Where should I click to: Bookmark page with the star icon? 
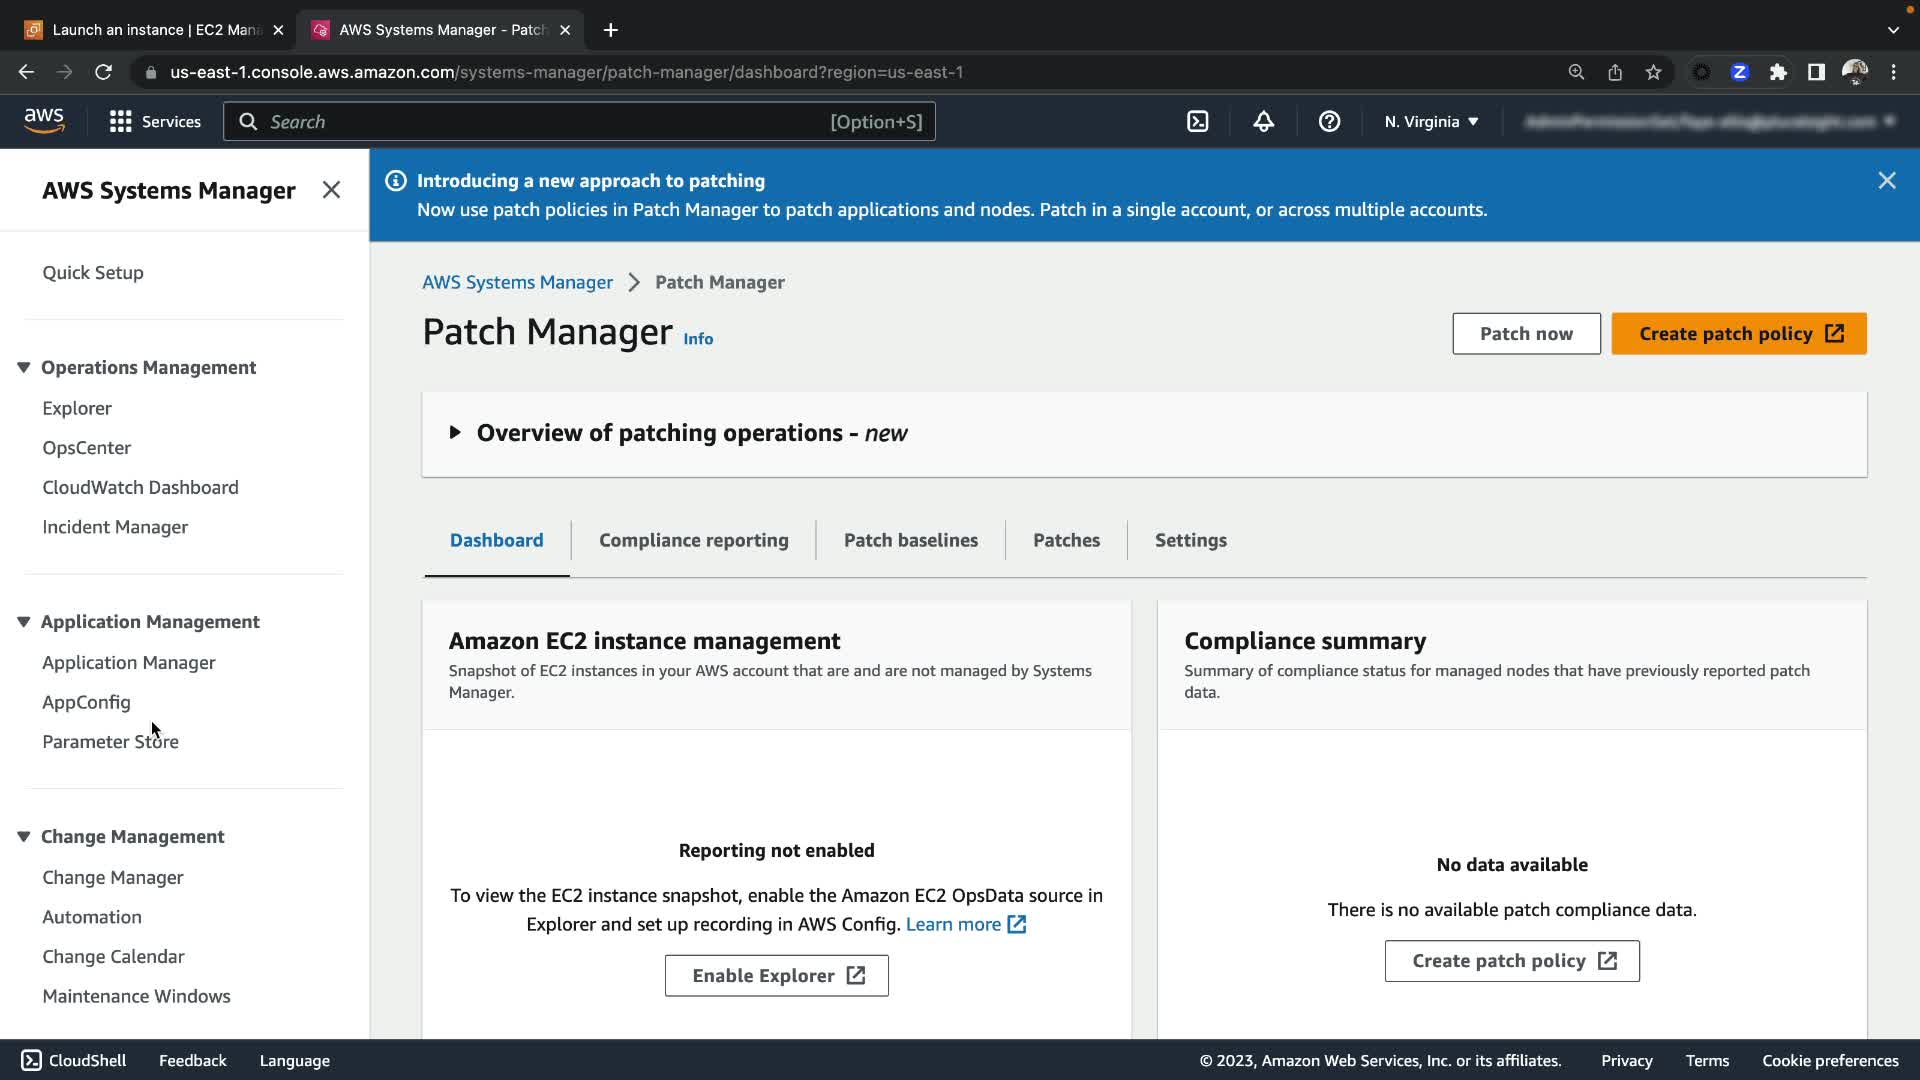tap(1653, 72)
